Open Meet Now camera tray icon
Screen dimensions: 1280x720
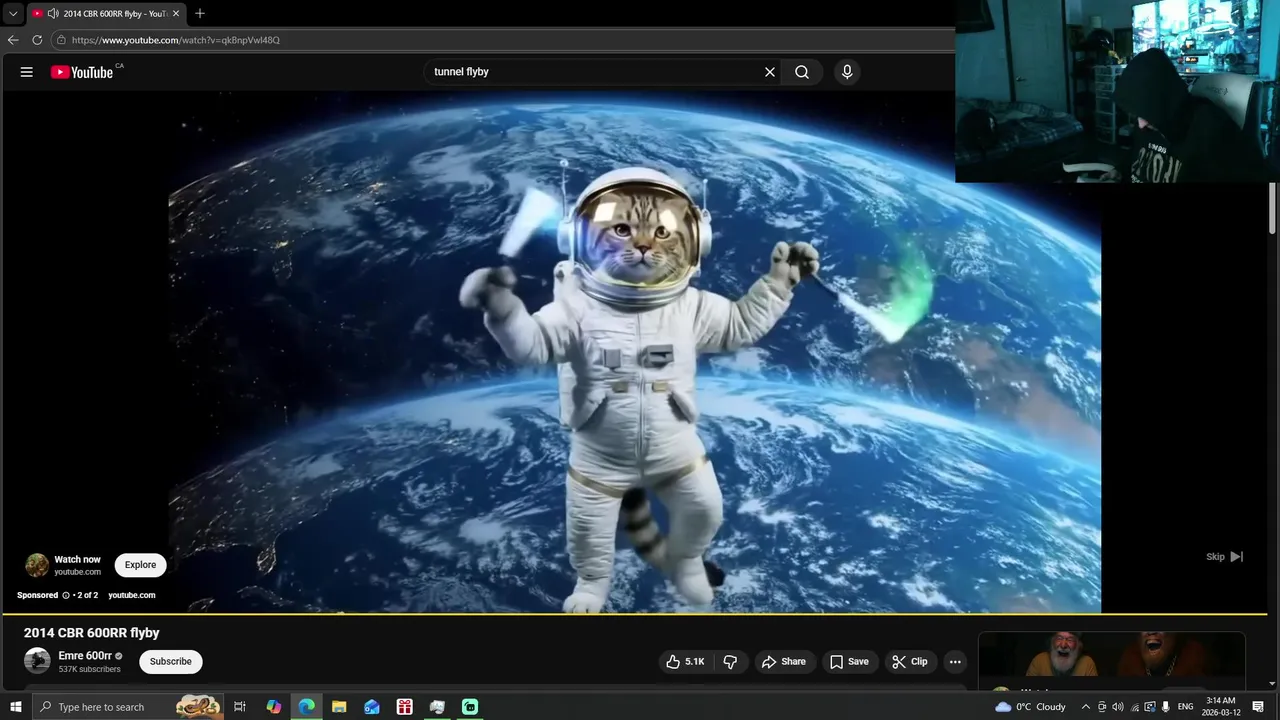1102,707
